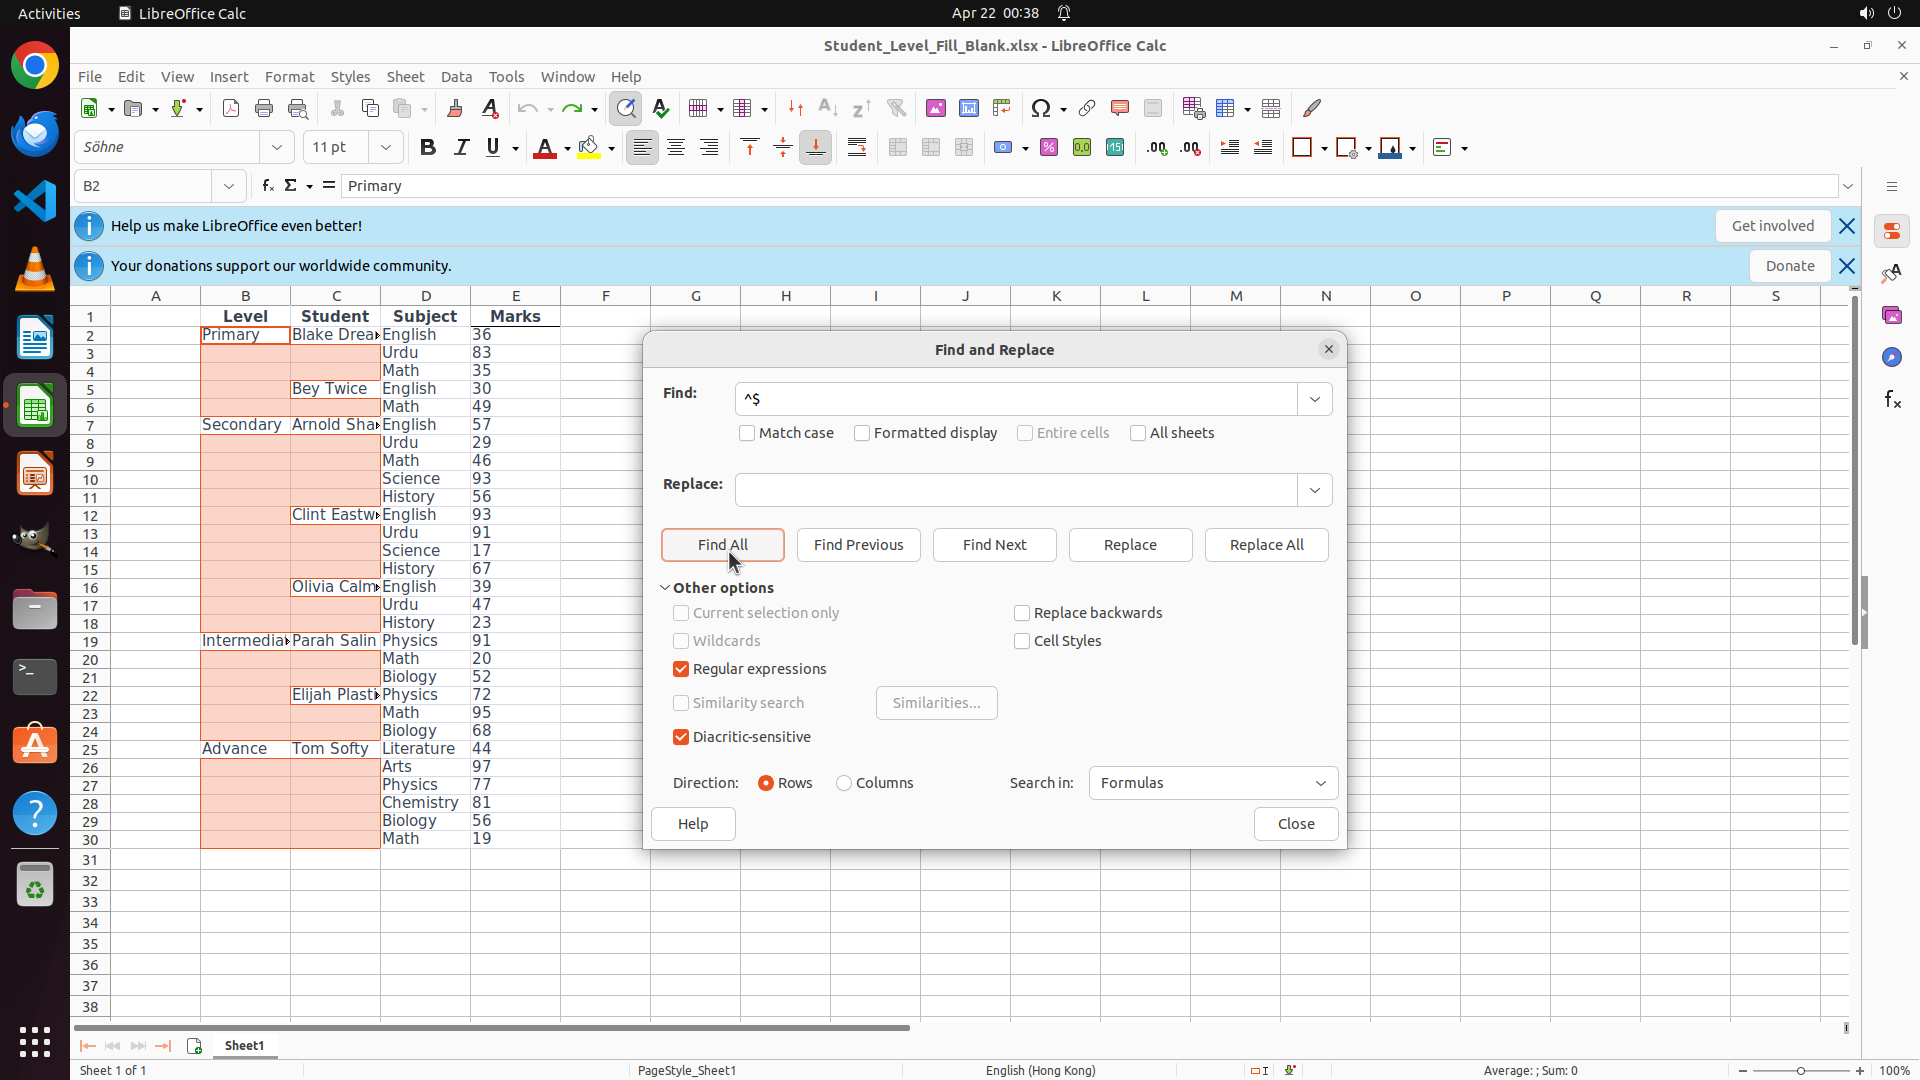Expand the Find field history dropdown
1920x1080 pixels.
tap(1314, 399)
